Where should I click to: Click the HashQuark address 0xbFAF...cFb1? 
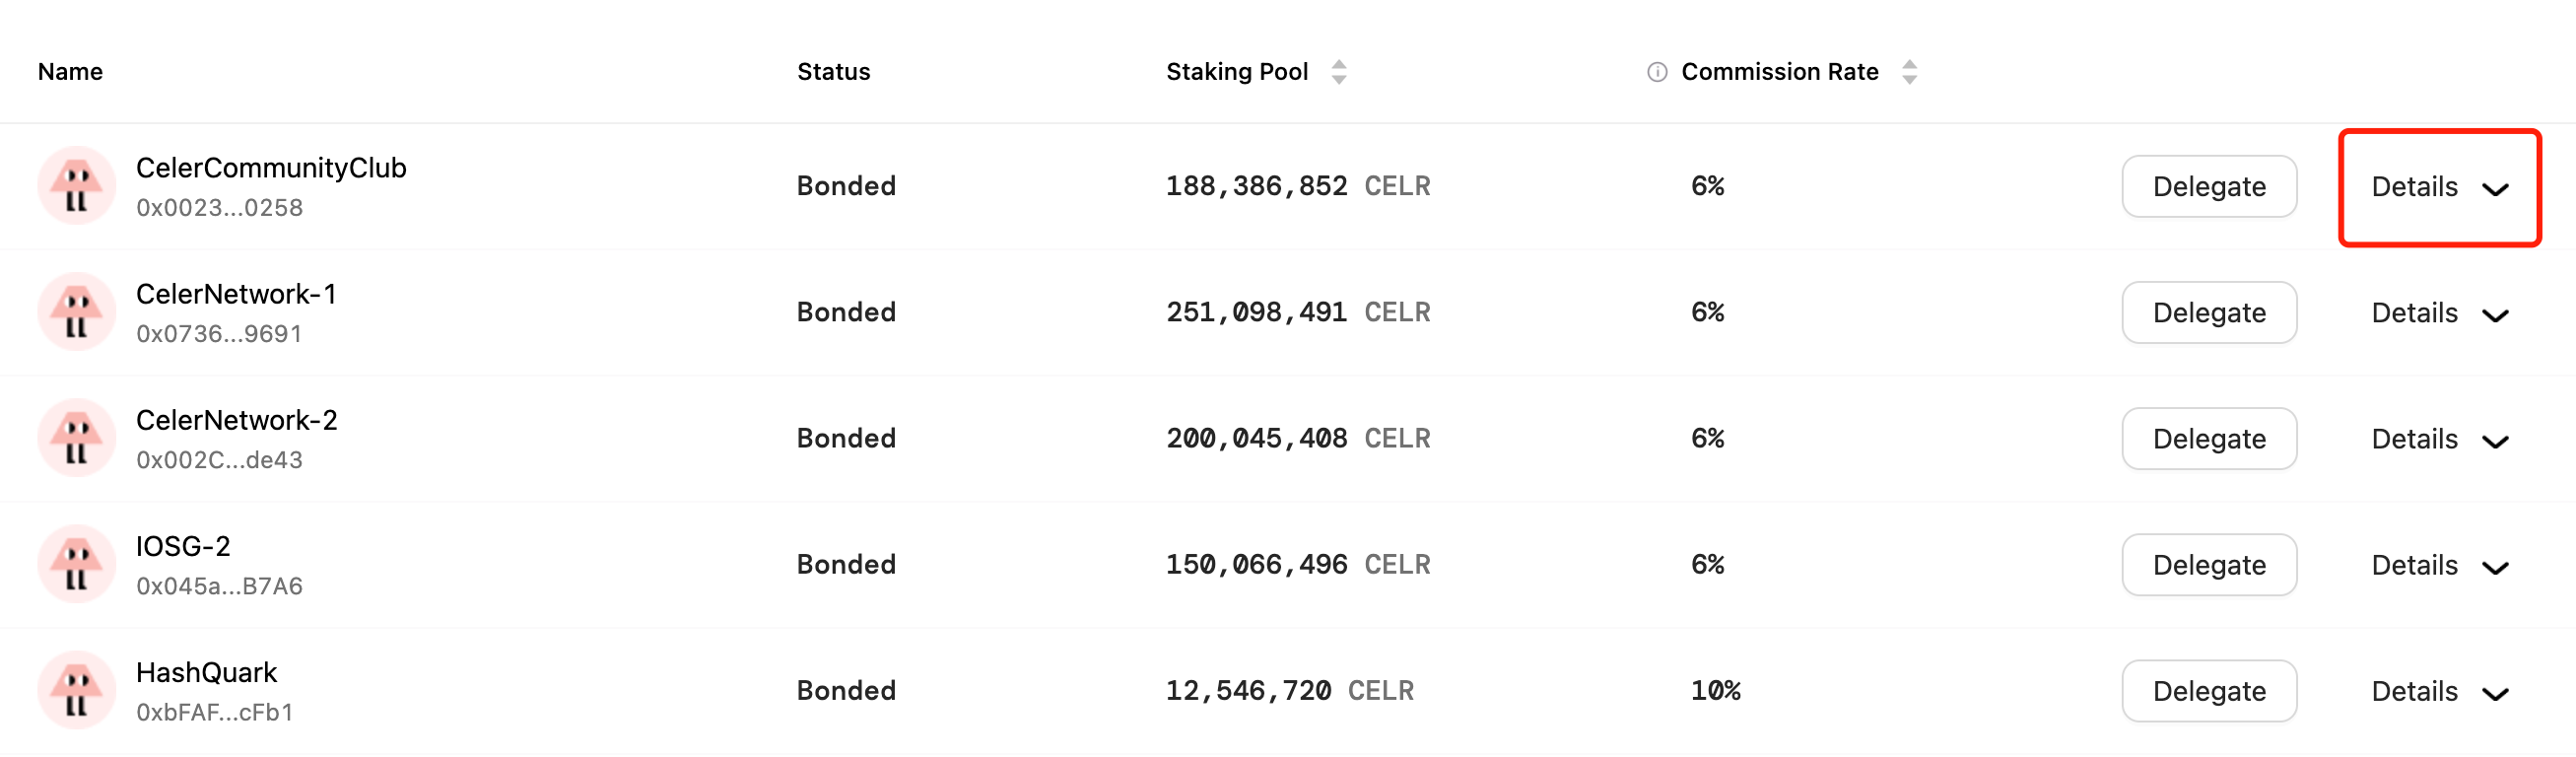214,712
